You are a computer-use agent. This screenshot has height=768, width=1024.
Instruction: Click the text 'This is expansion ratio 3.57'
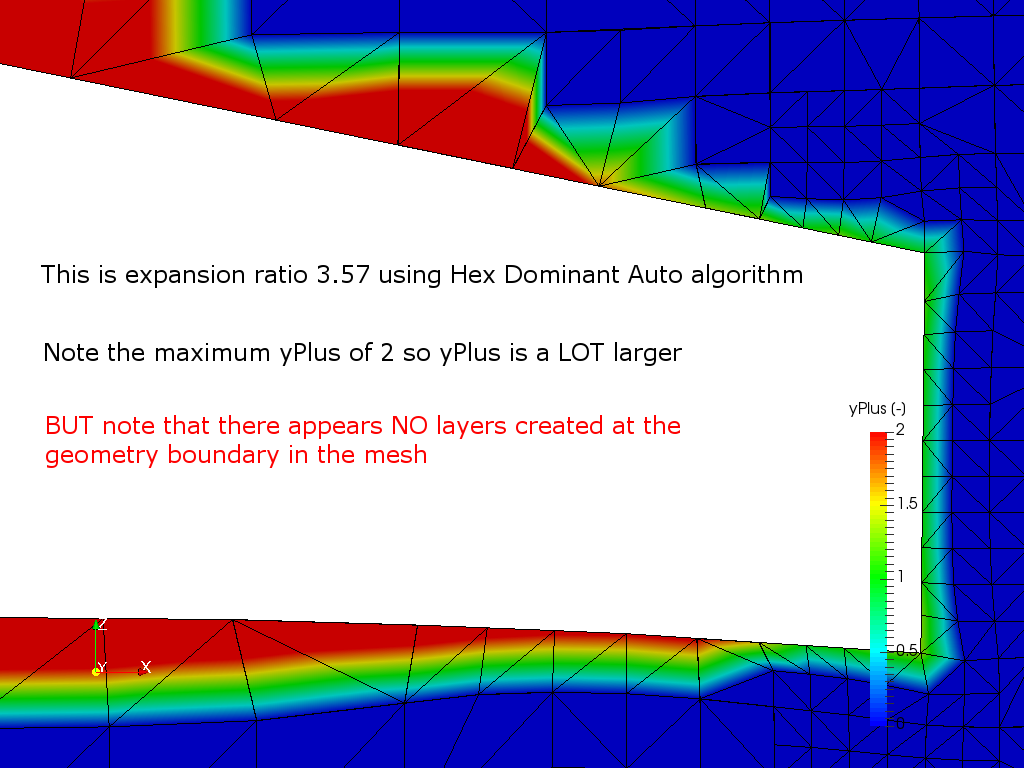coord(207,274)
